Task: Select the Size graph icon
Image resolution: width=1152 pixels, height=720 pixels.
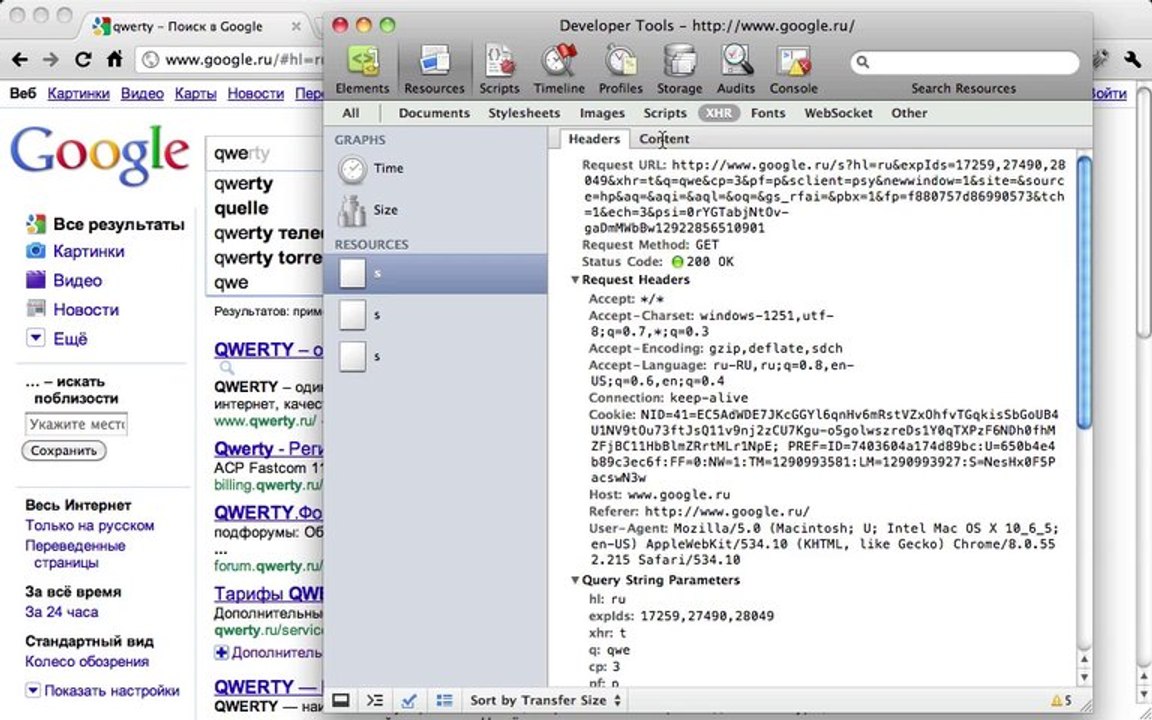Action: click(352, 211)
